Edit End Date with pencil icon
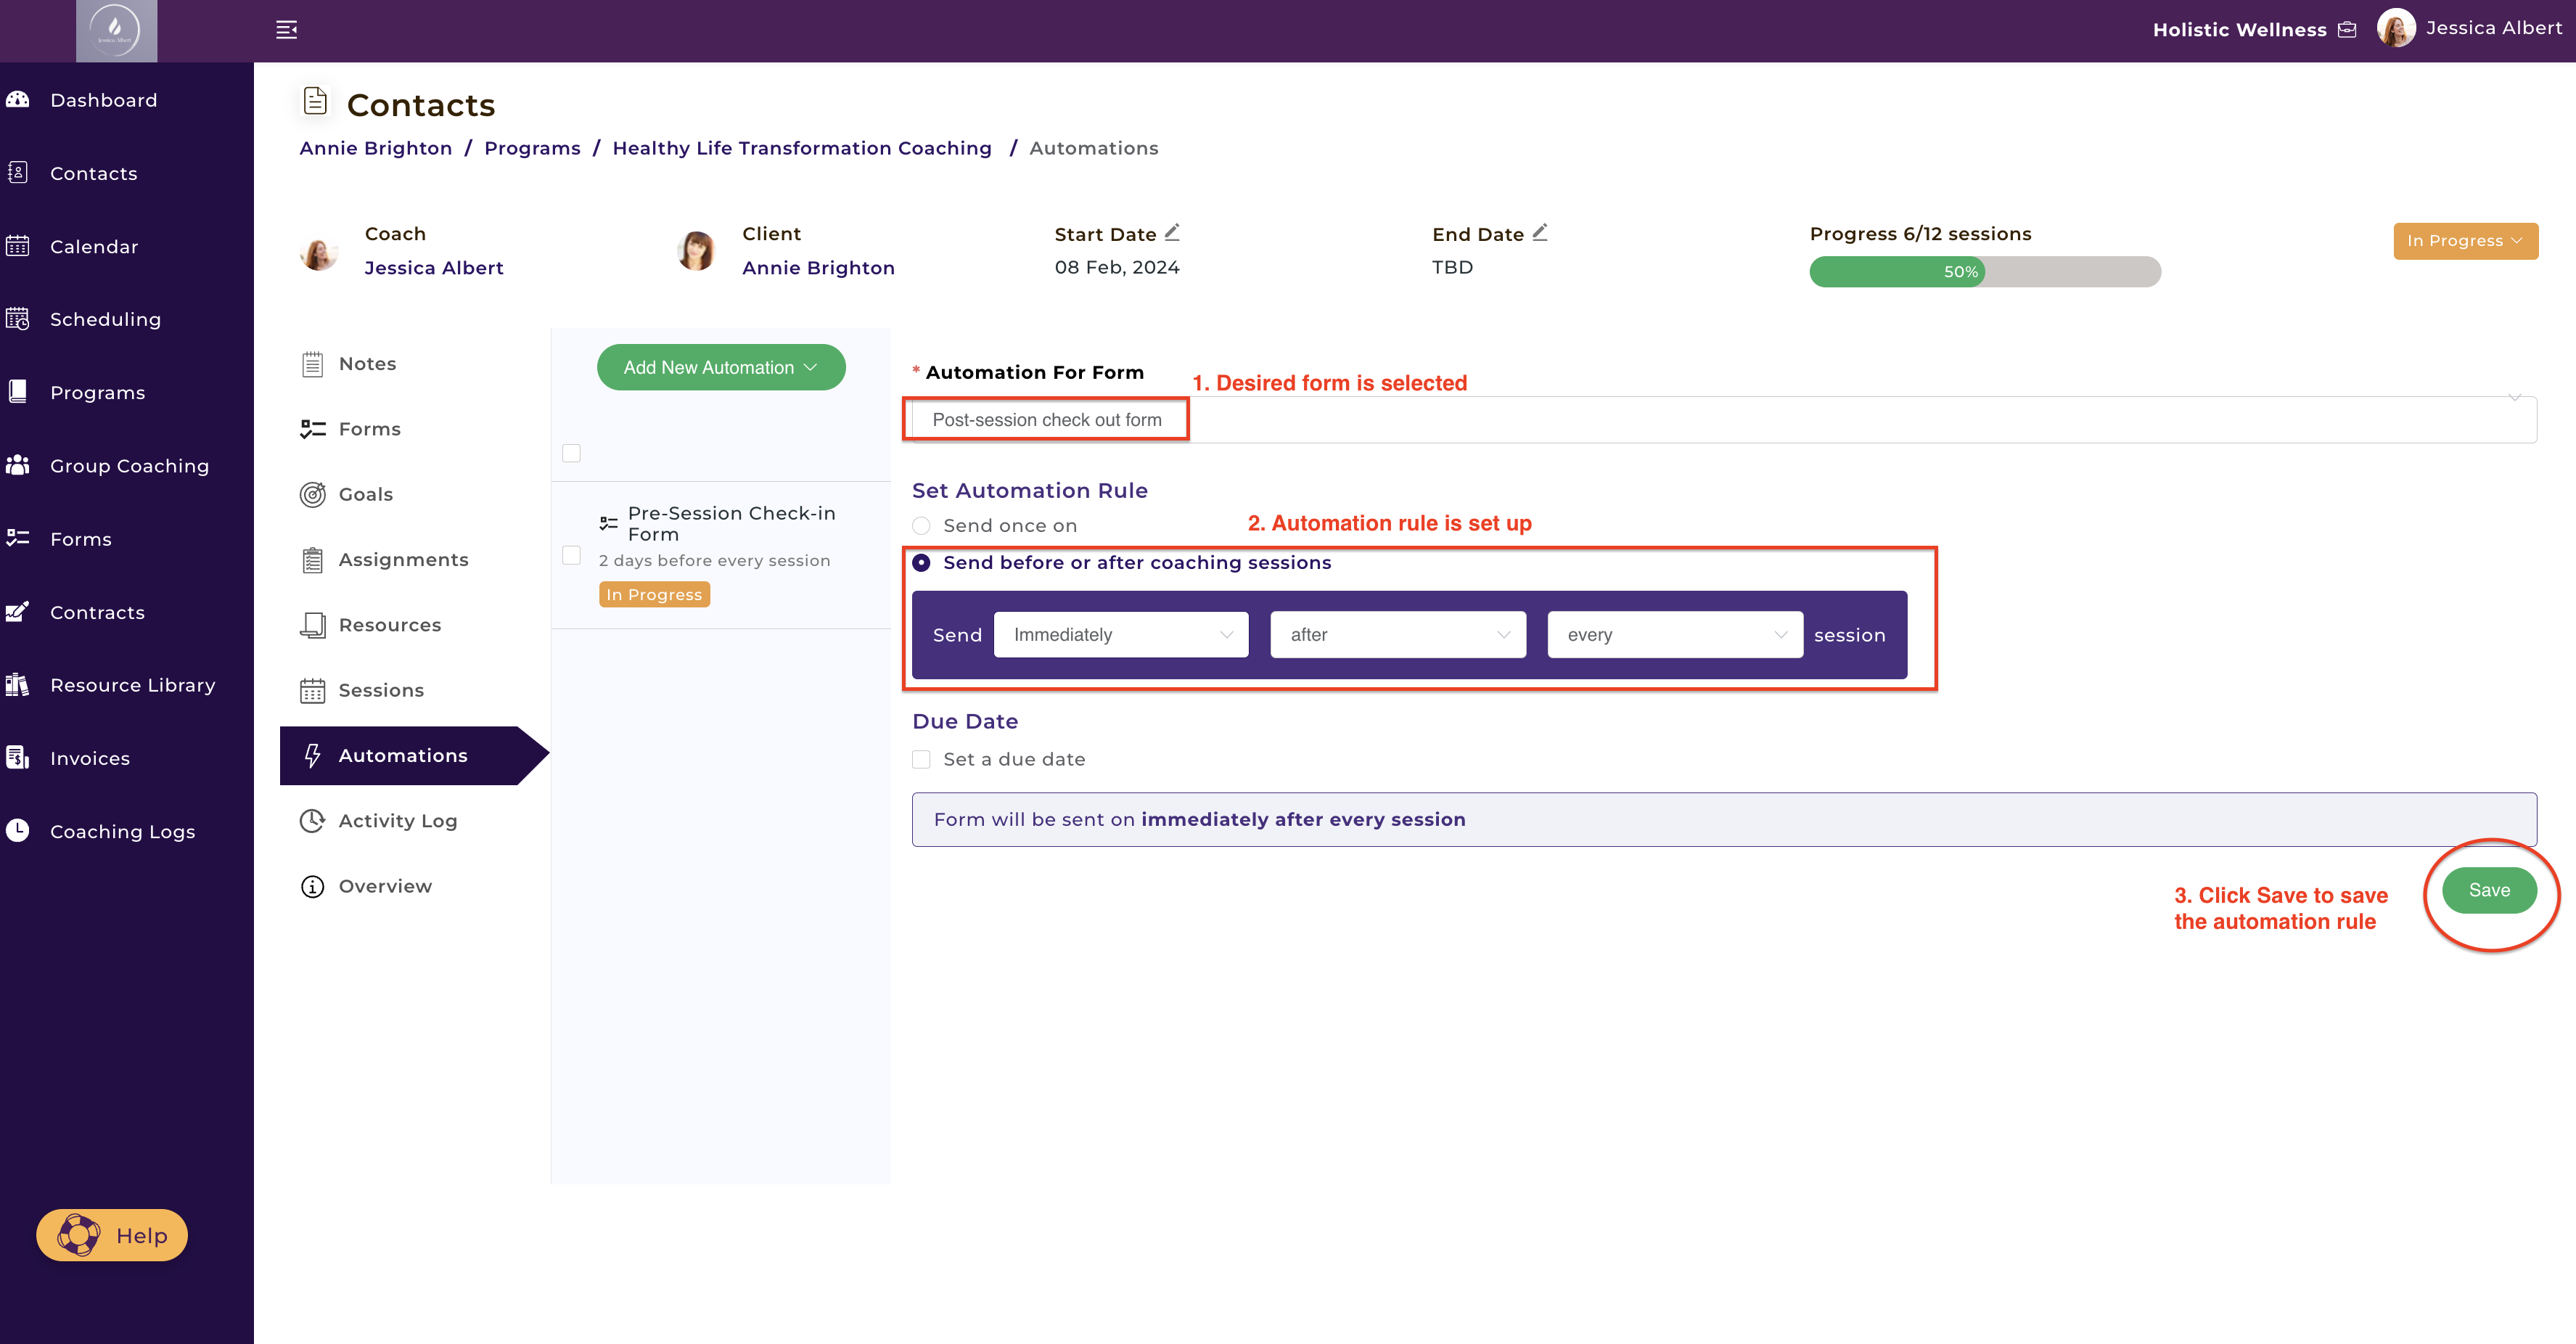The width and height of the screenshot is (2576, 1344). pos(1540,232)
